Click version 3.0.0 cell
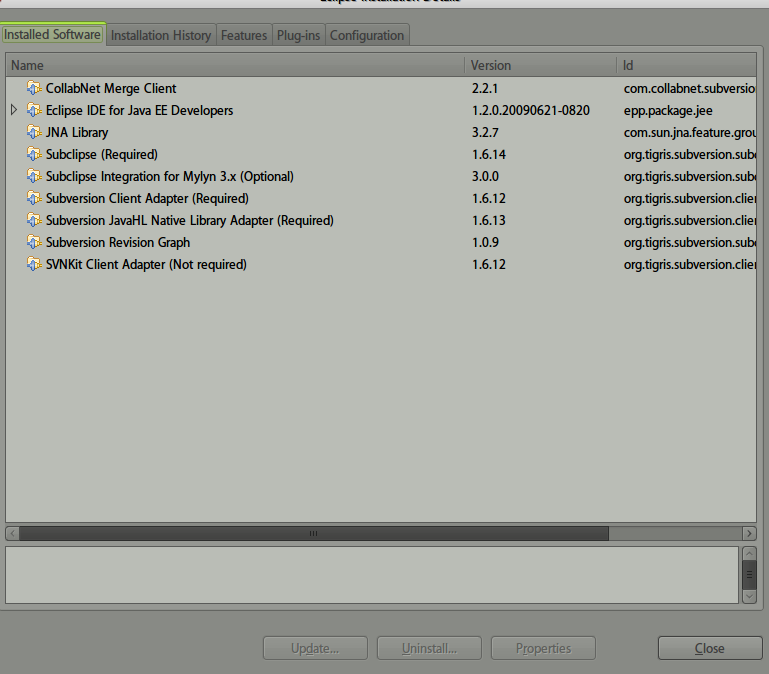The height and width of the screenshot is (674, 769). (x=485, y=176)
